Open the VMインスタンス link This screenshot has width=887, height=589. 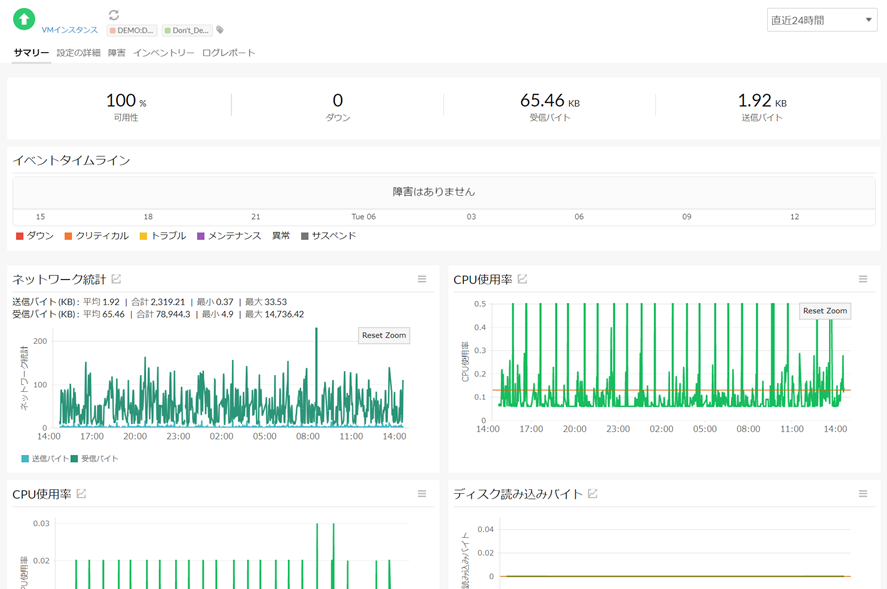pos(70,31)
